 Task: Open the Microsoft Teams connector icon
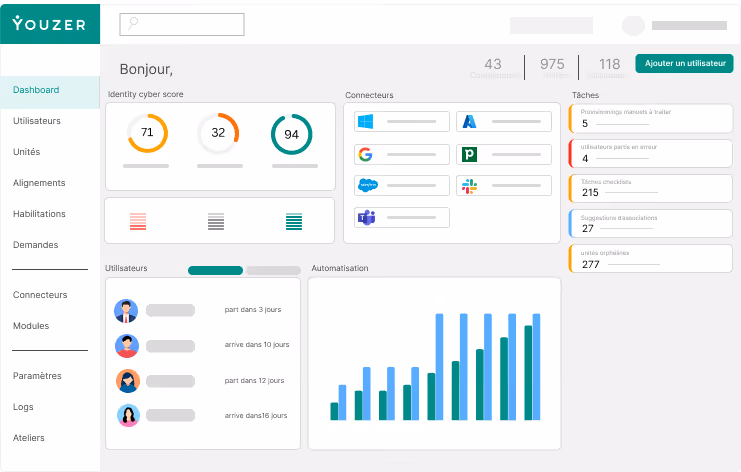click(x=366, y=217)
